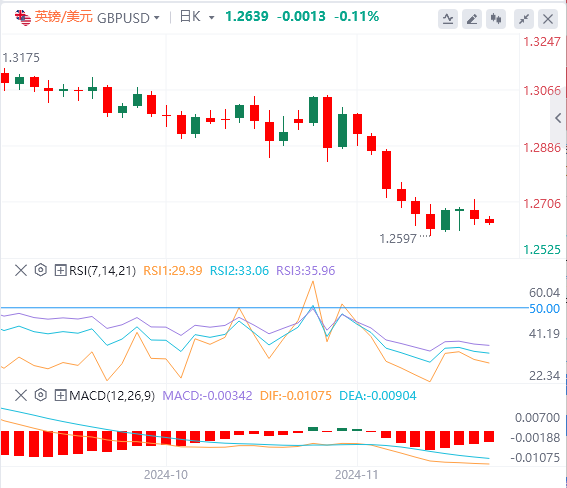This screenshot has height=488, width=567.
Task: Click the percent change -0.11%
Action: (x=357, y=17)
